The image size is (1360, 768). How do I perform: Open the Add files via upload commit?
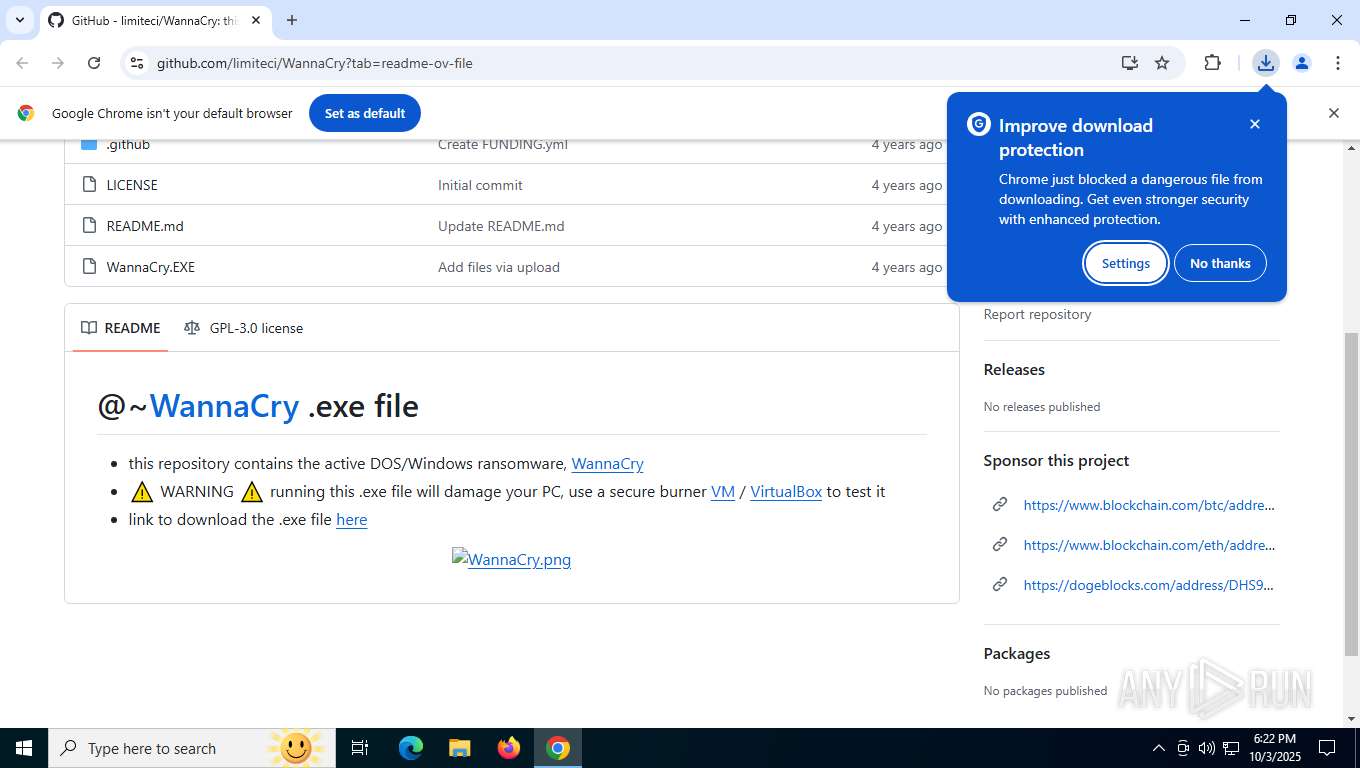click(x=499, y=267)
